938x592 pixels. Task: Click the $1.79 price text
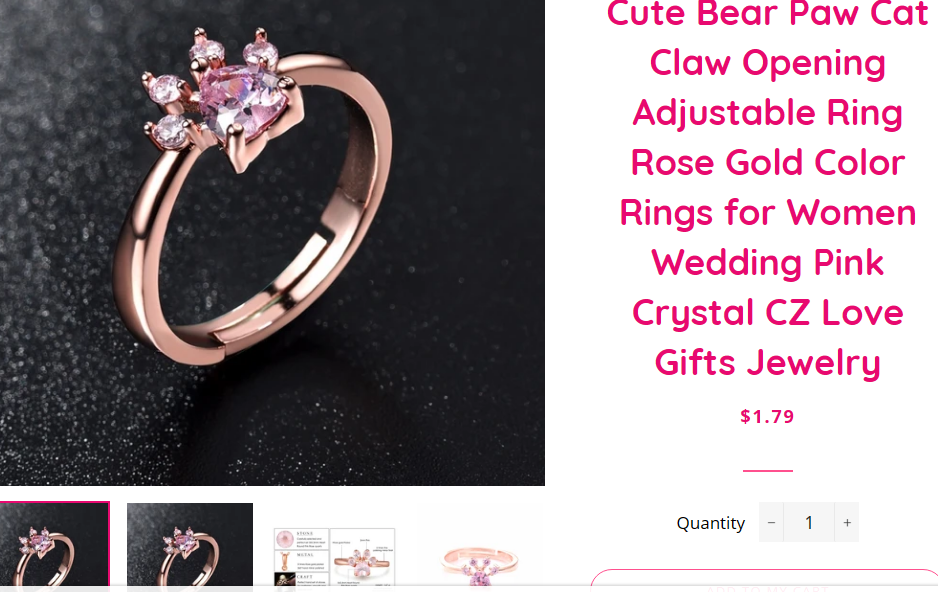coord(767,416)
